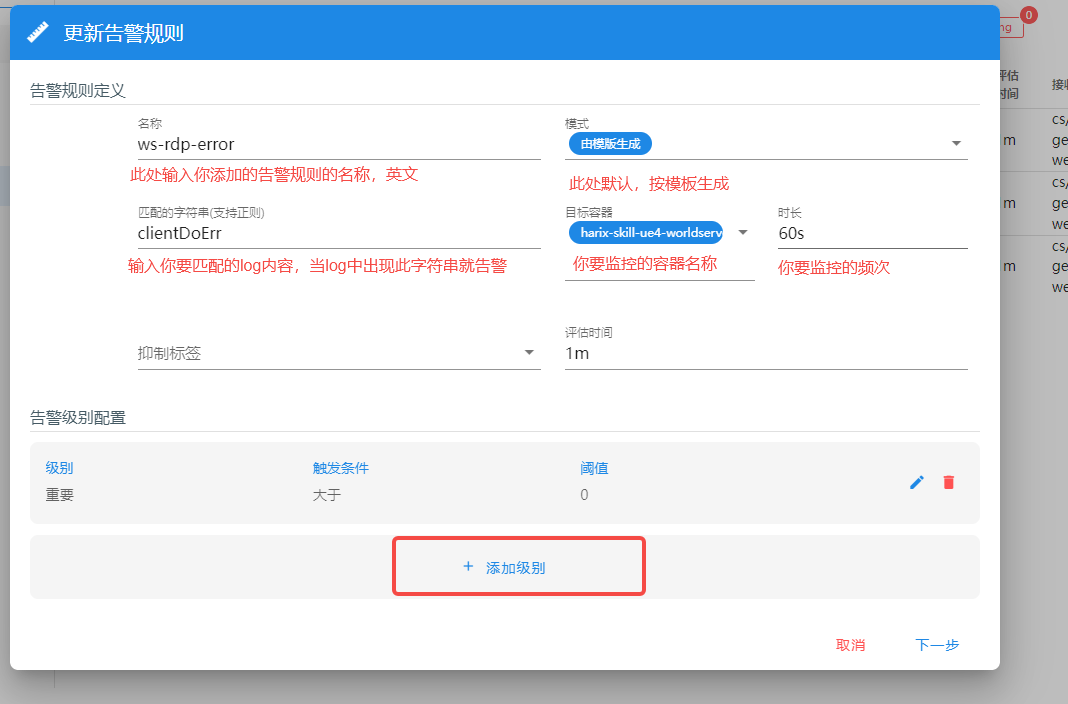Focus the 评估时间 field showing 1m
Viewport: 1068px width, 704px height.
[x=766, y=353]
